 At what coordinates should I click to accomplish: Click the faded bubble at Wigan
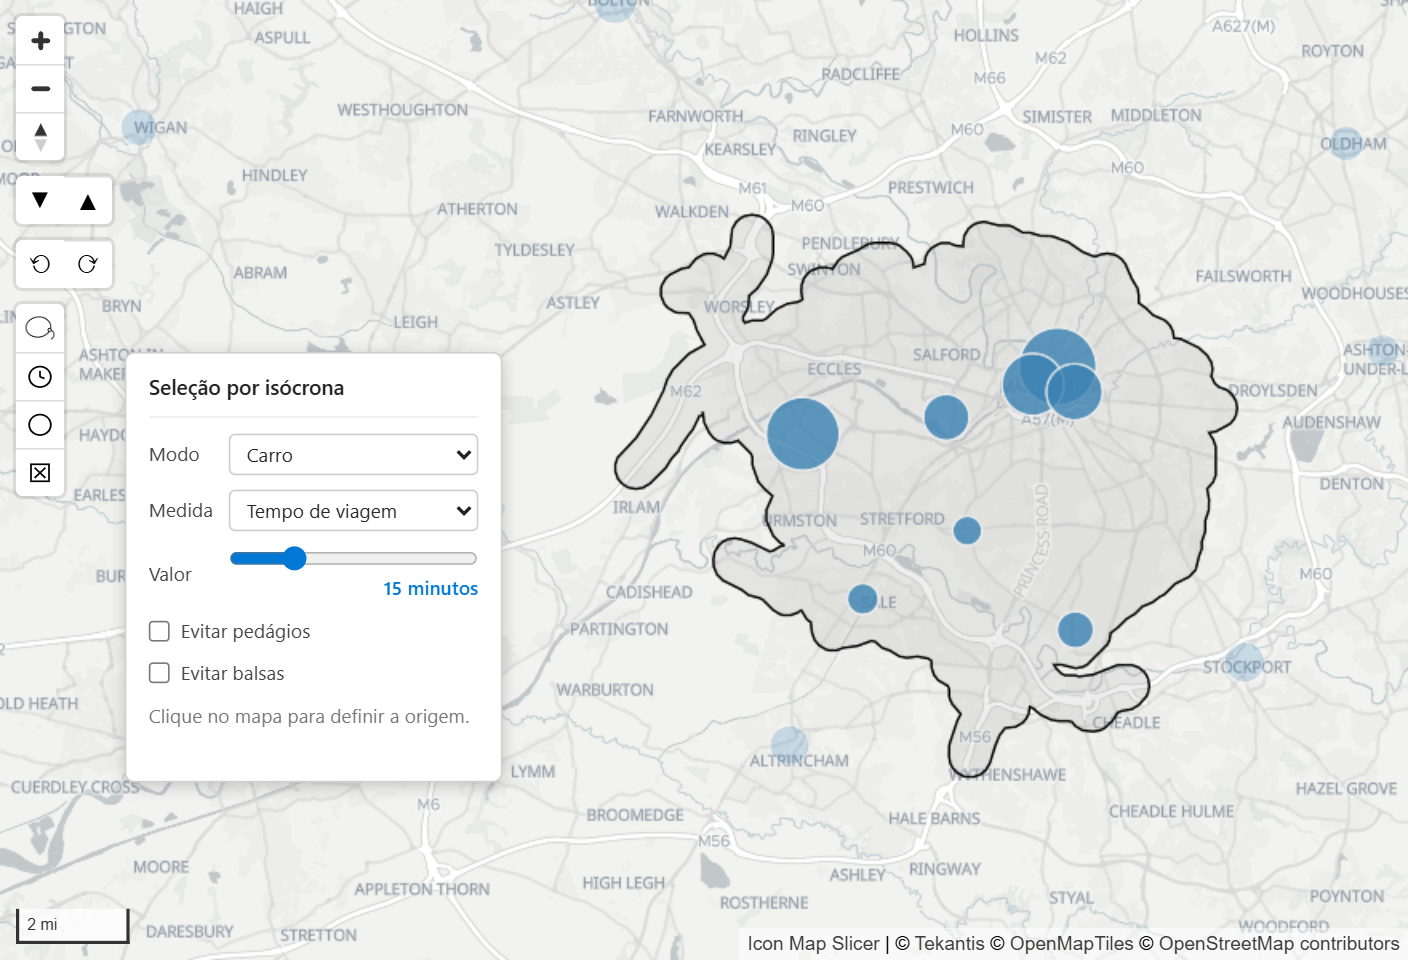click(x=140, y=128)
